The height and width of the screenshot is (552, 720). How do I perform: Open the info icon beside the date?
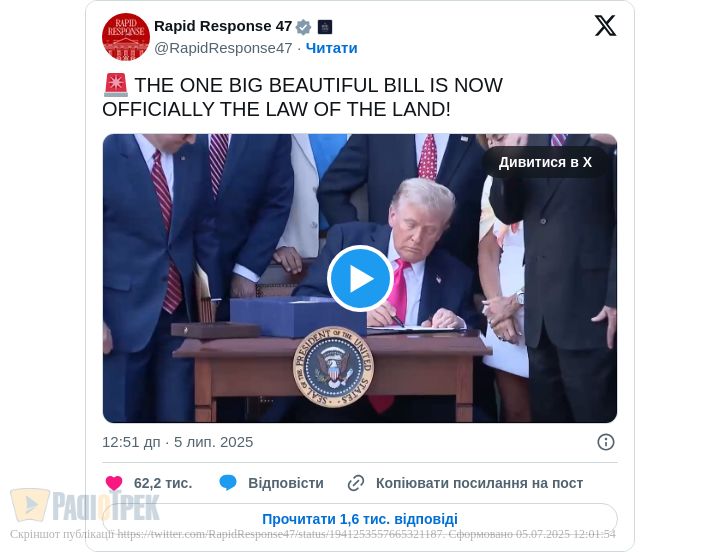coord(606,442)
